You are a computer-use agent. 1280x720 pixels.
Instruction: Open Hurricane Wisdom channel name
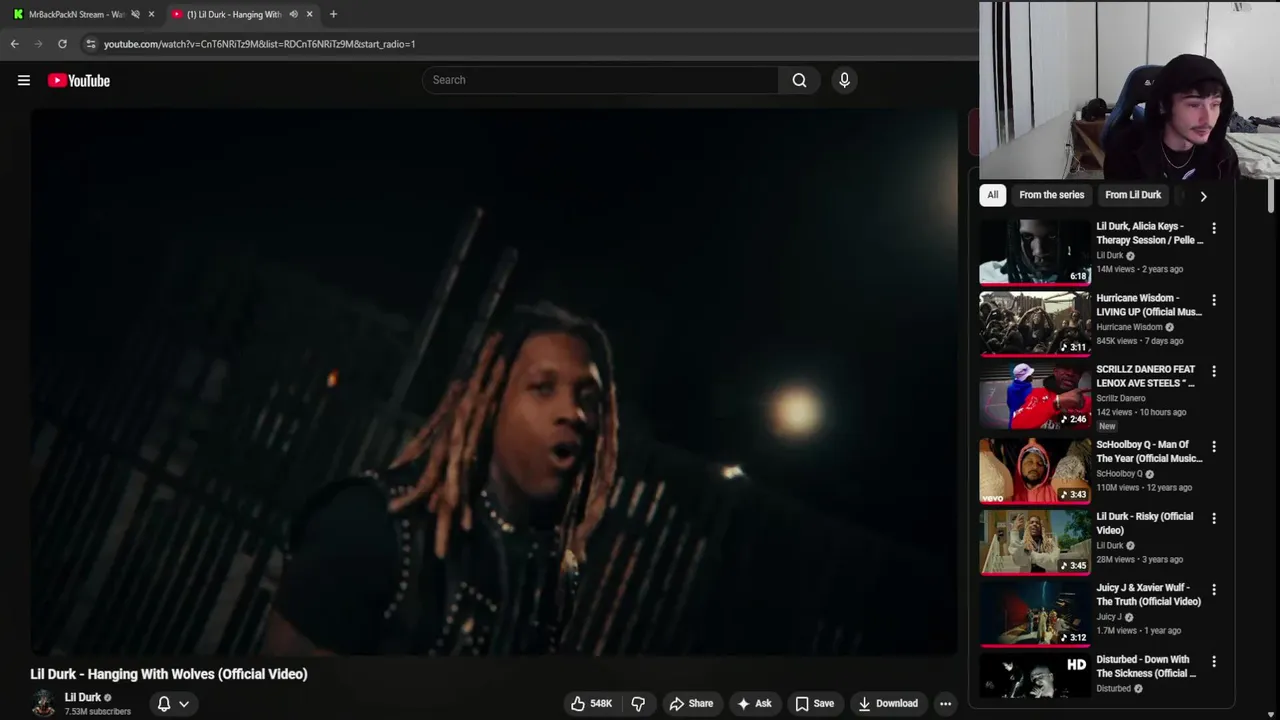pos(1129,327)
